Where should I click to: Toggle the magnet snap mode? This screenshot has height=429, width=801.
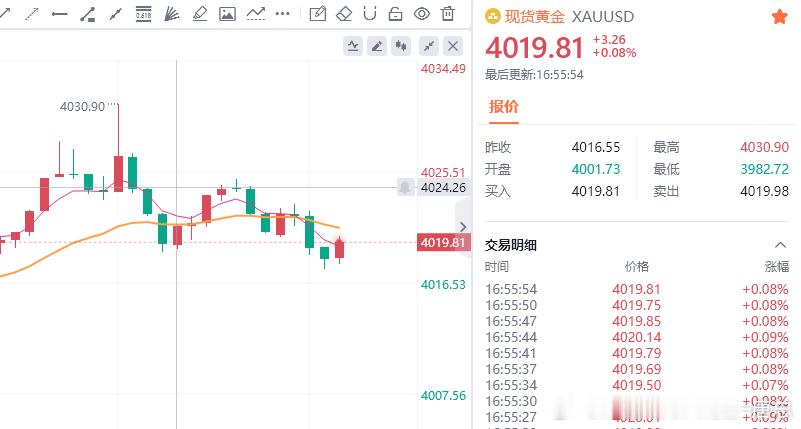coord(370,14)
